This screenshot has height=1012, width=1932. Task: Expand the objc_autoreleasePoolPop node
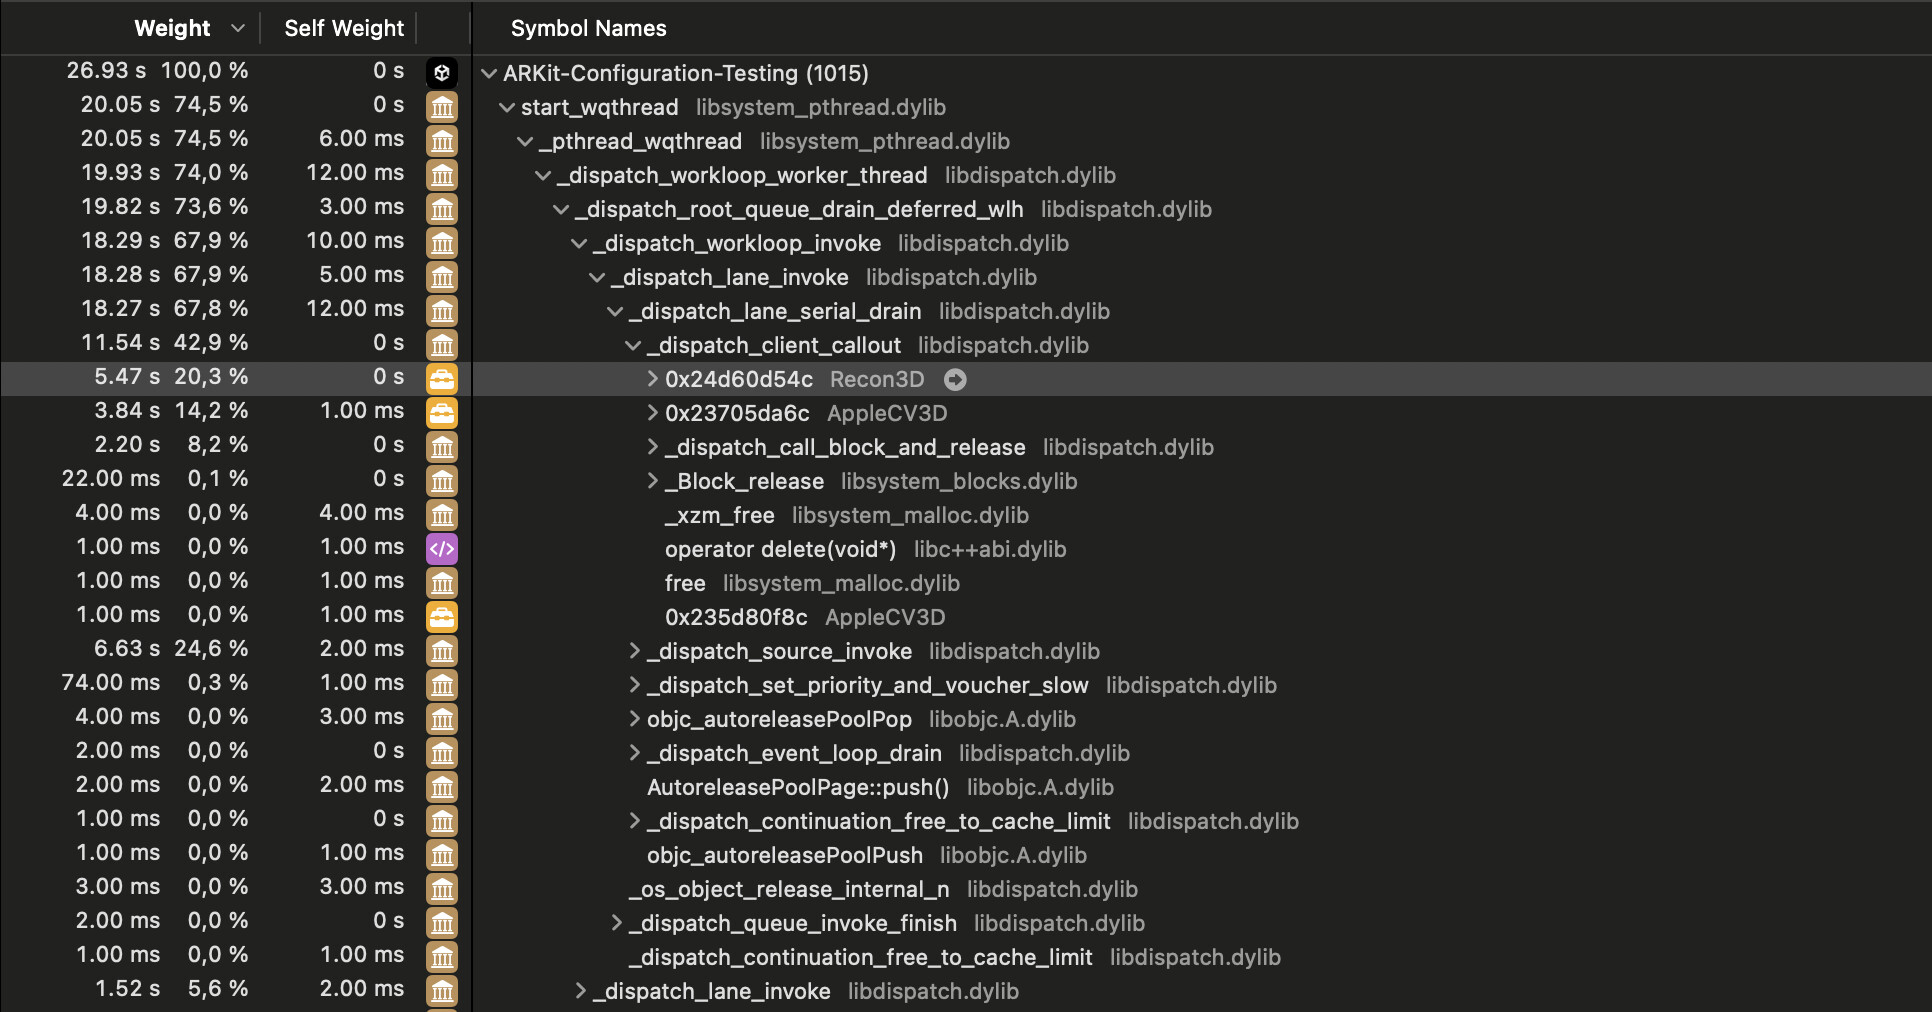(x=635, y=719)
